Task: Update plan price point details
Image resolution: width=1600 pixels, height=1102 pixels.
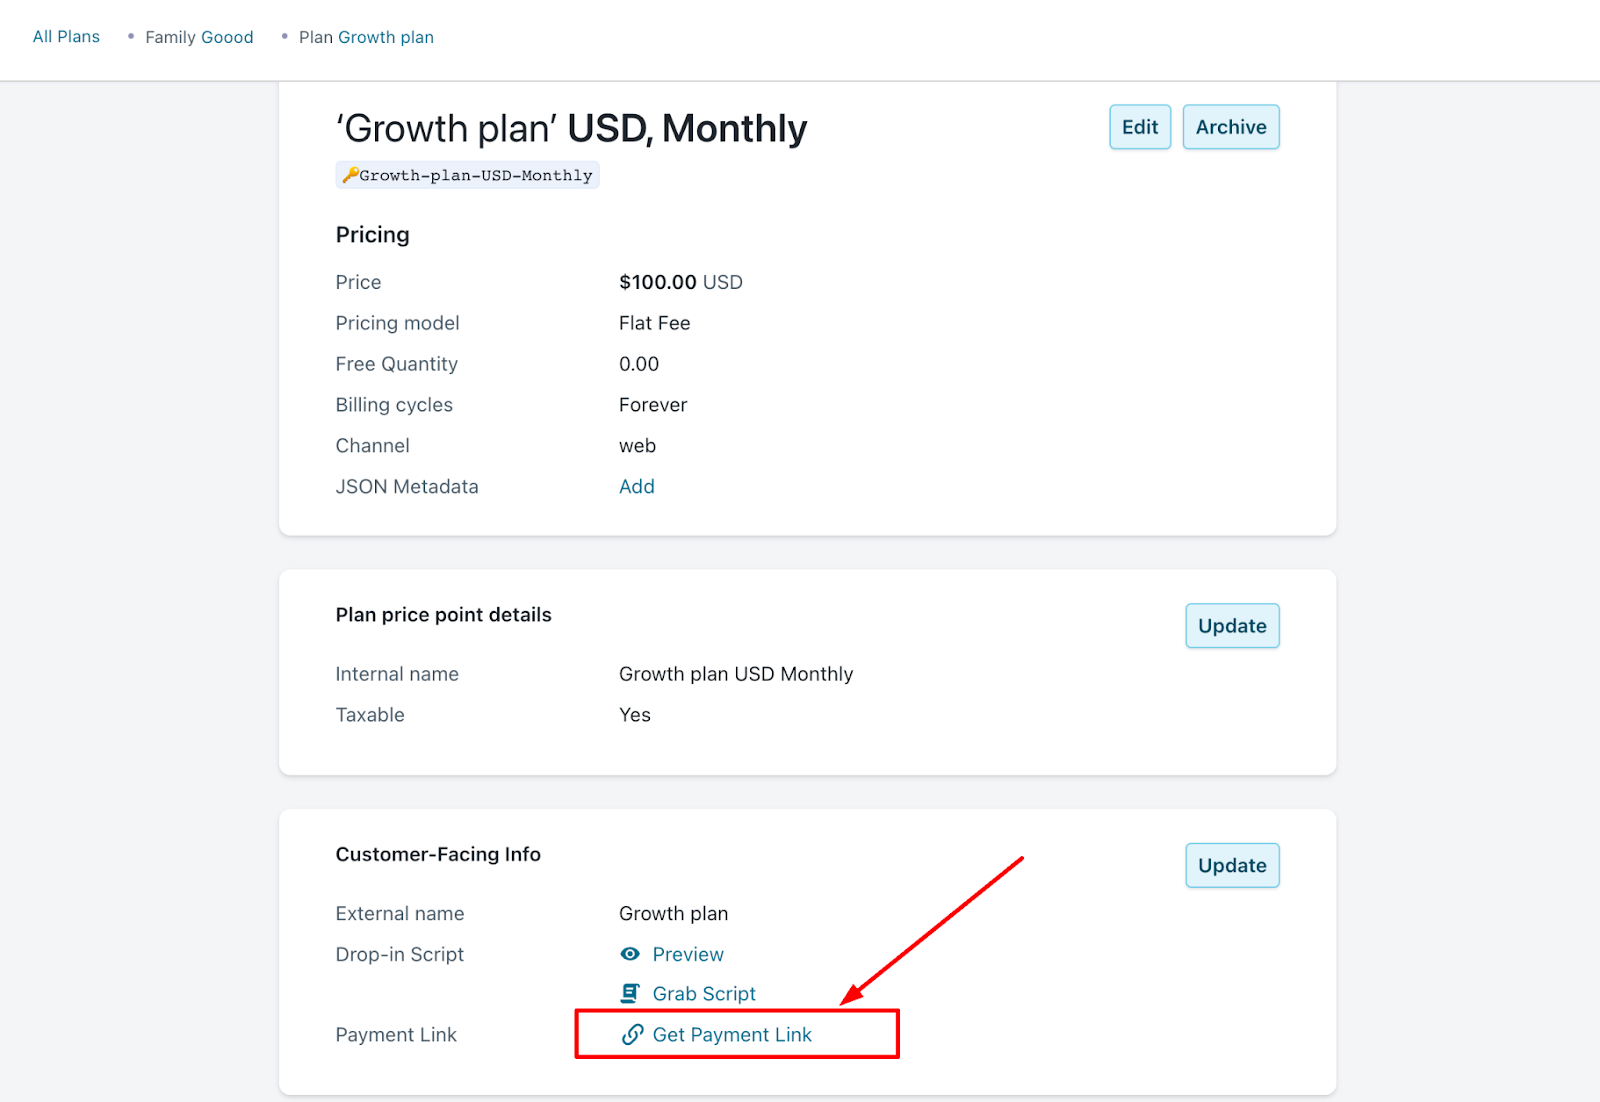Action: point(1232,626)
